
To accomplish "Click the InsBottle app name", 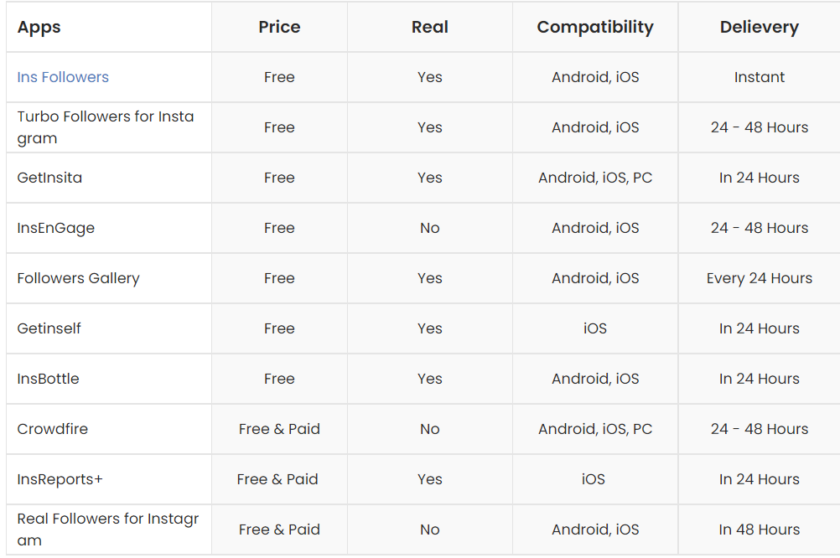I will (48, 379).
